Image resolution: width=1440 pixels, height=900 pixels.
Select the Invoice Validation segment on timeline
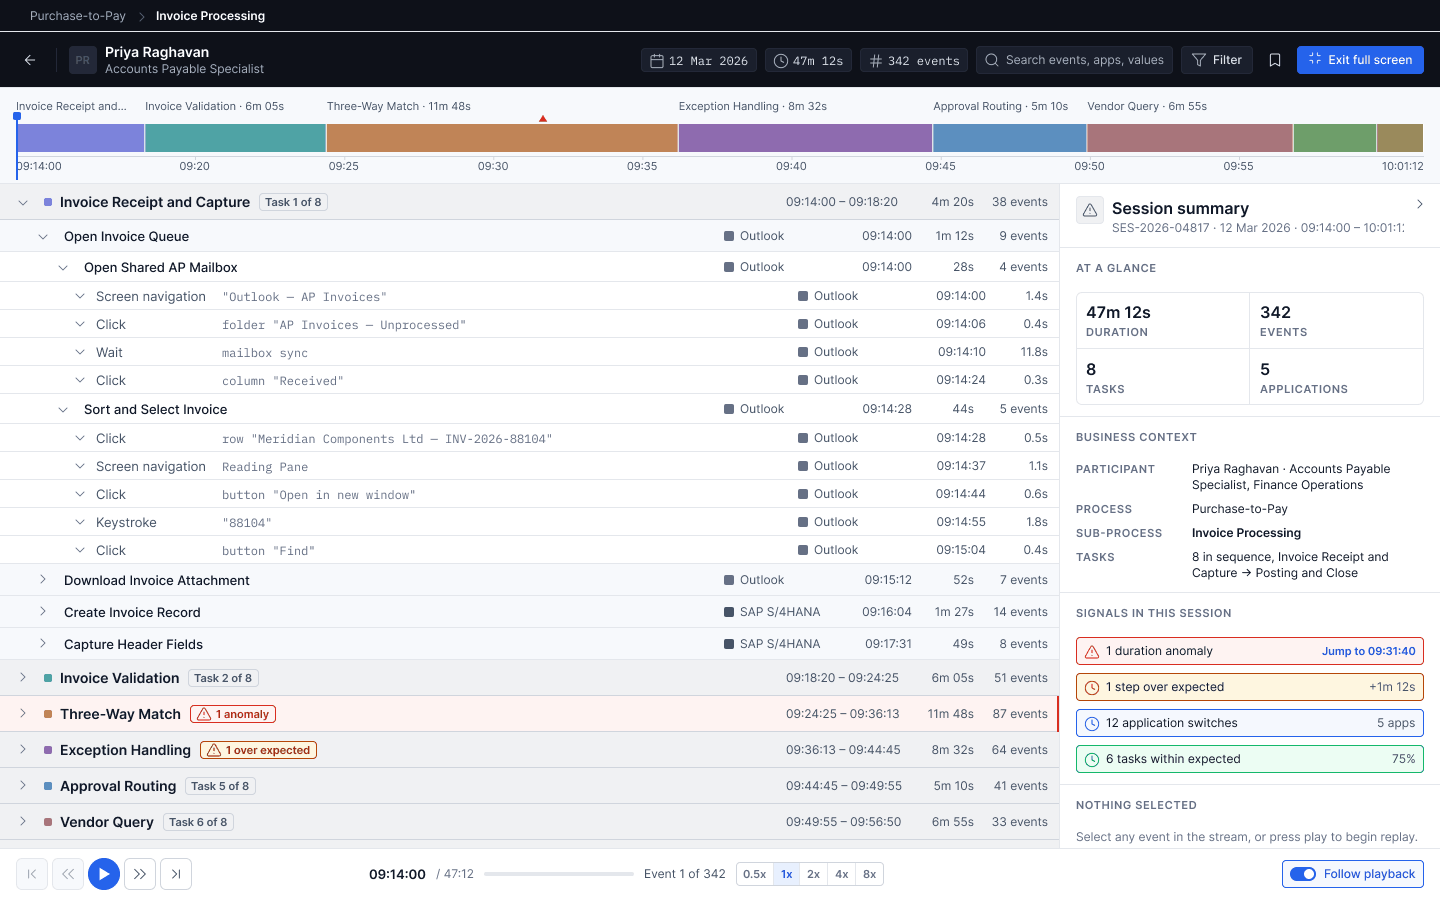pyautogui.click(x=235, y=138)
